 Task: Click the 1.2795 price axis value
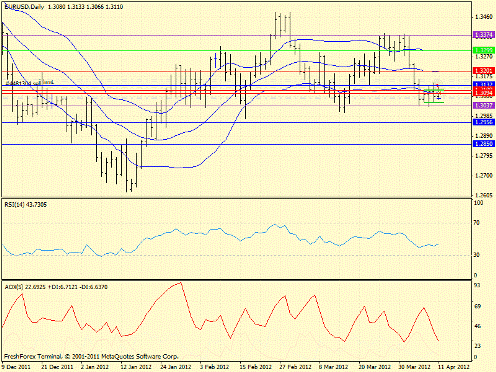[484, 156]
